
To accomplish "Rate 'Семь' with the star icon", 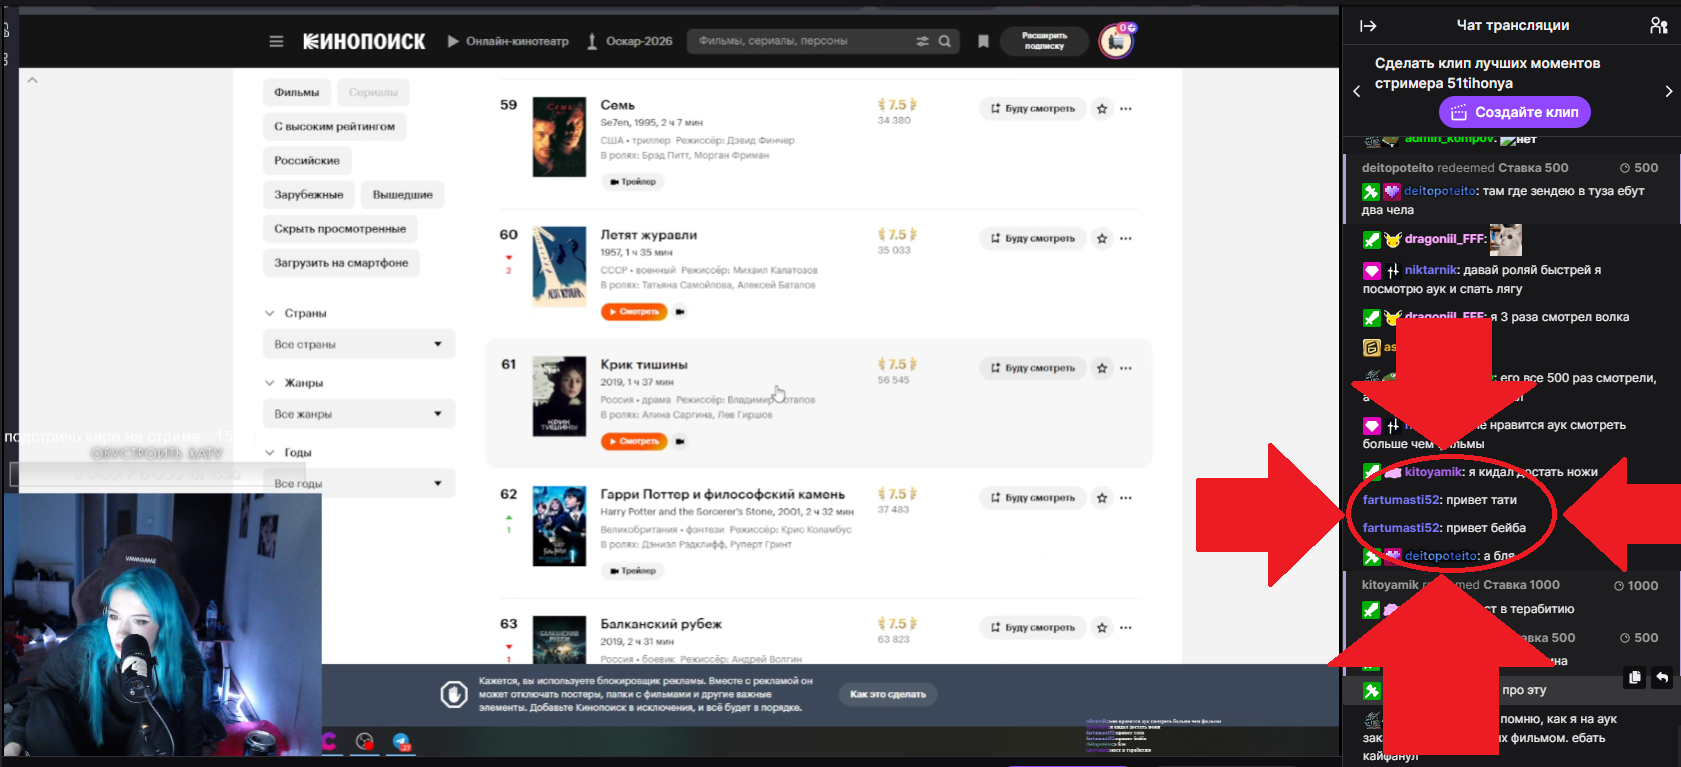I will click(x=1102, y=108).
